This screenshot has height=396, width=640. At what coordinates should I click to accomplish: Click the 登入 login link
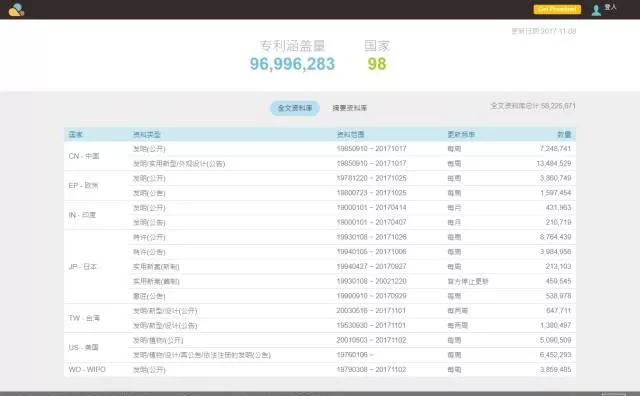coord(610,7)
